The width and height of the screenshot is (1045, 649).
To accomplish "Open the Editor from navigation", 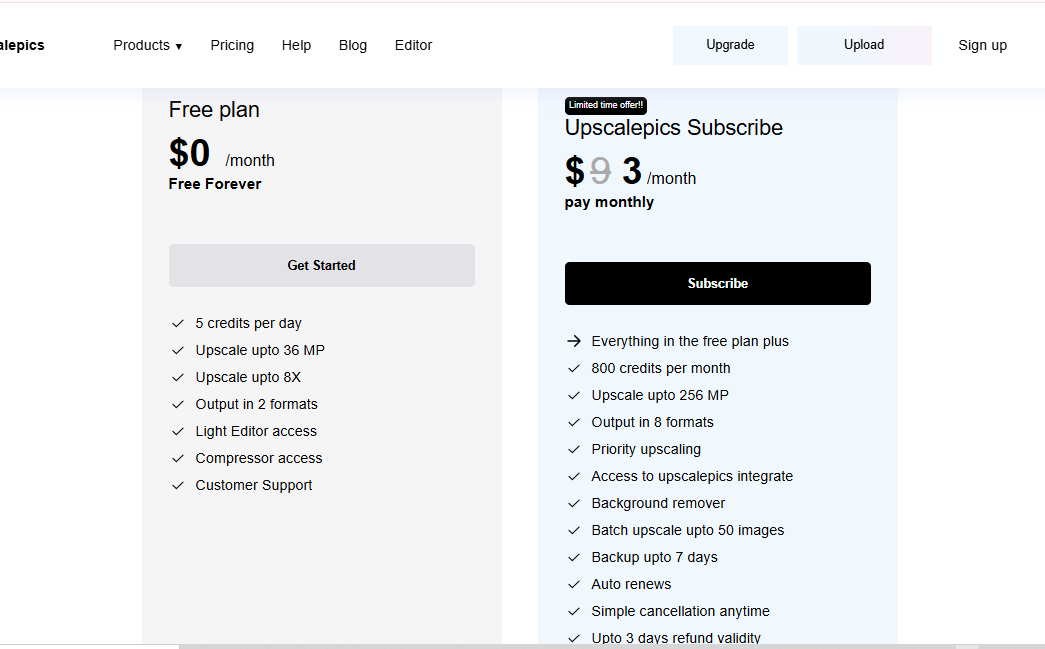I will coord(413,45).
